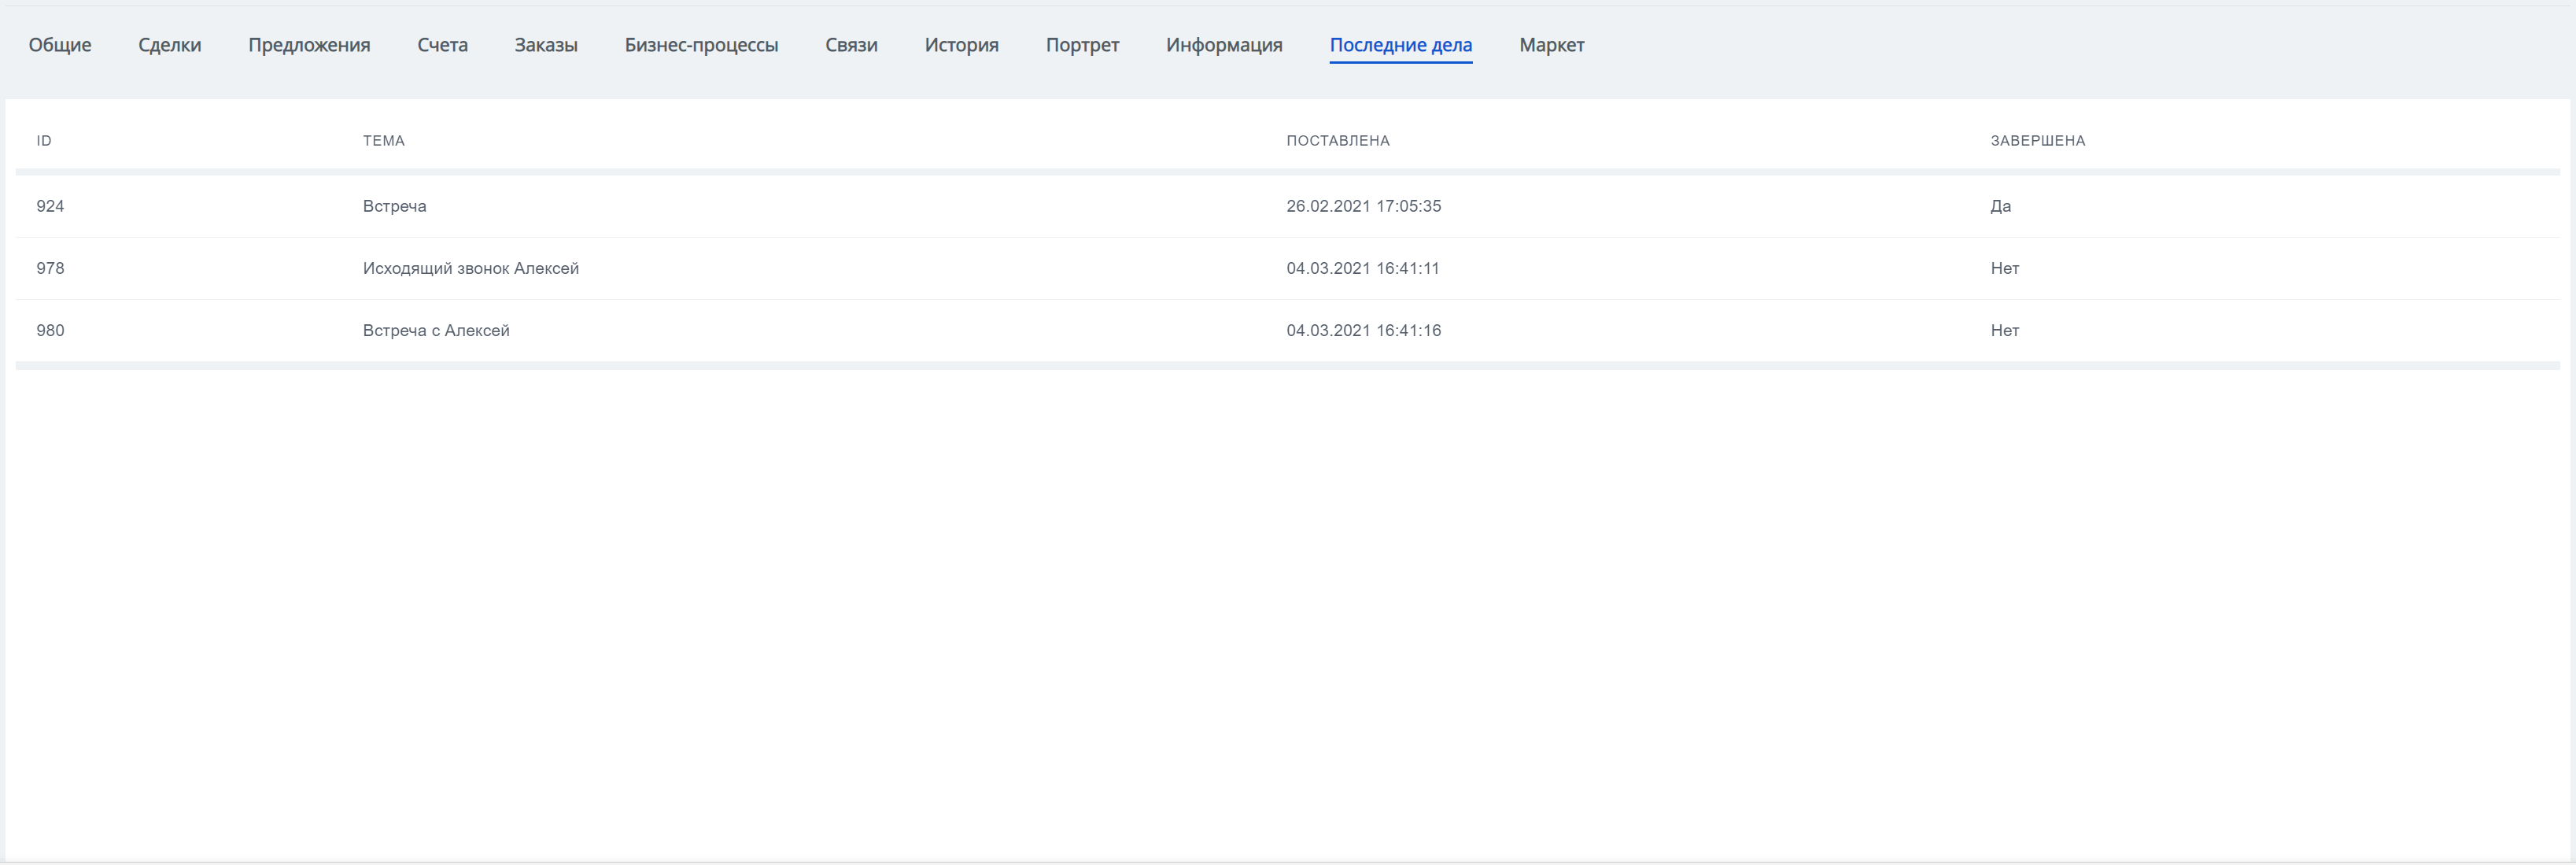
Task: Select ID cell 980
Action: point(50,330)
